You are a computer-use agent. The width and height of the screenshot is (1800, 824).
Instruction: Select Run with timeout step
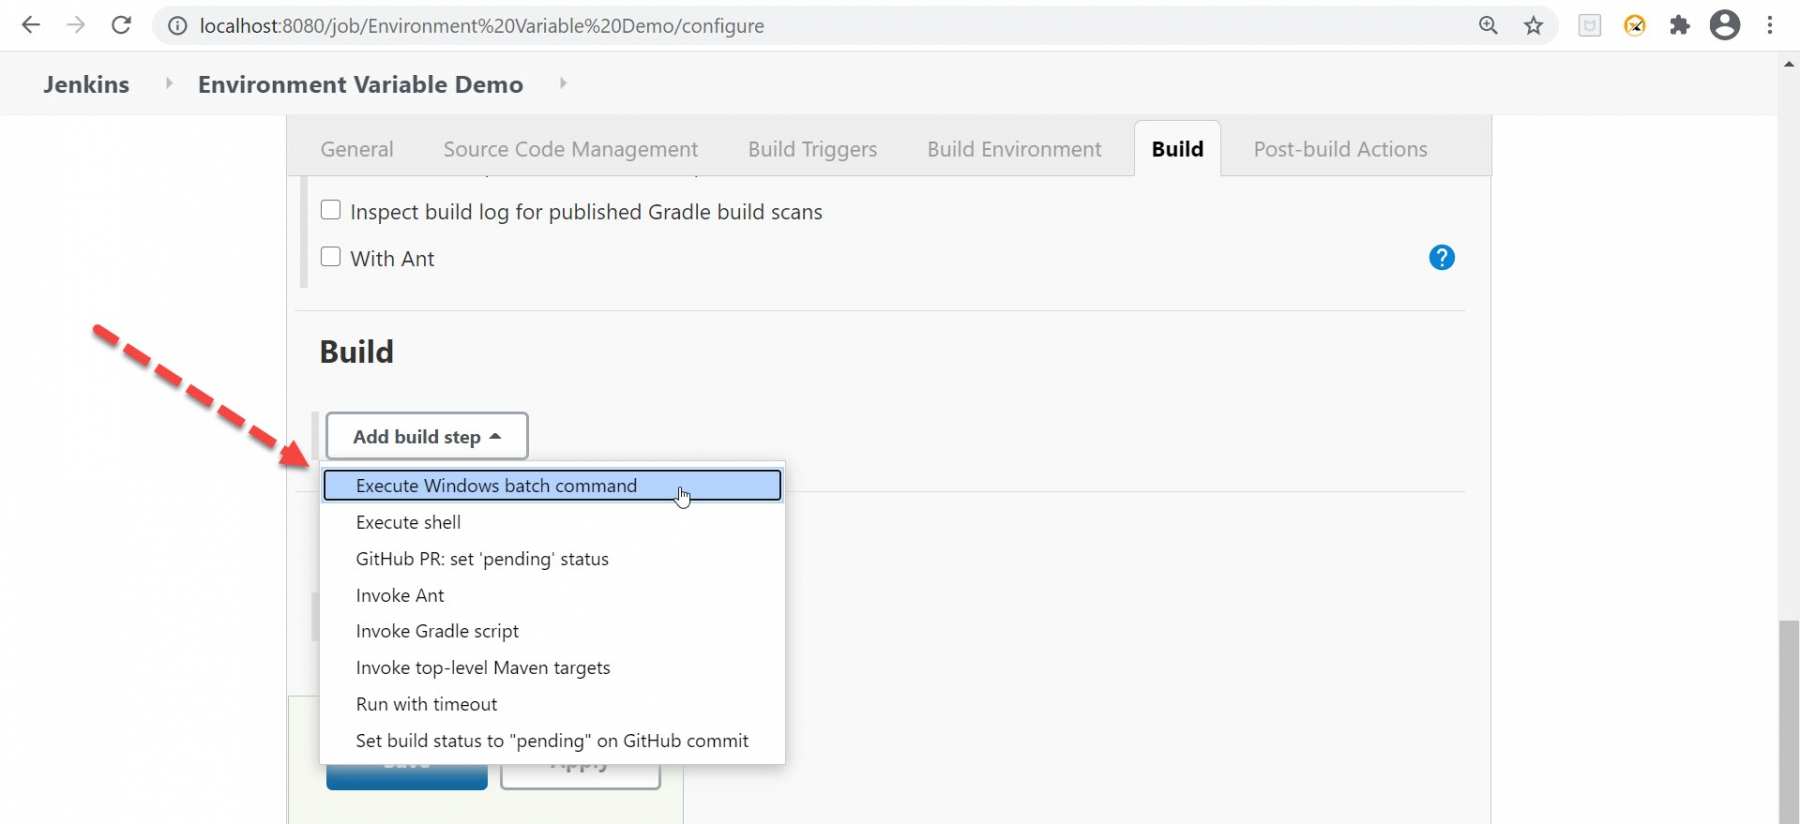[552, 704]
